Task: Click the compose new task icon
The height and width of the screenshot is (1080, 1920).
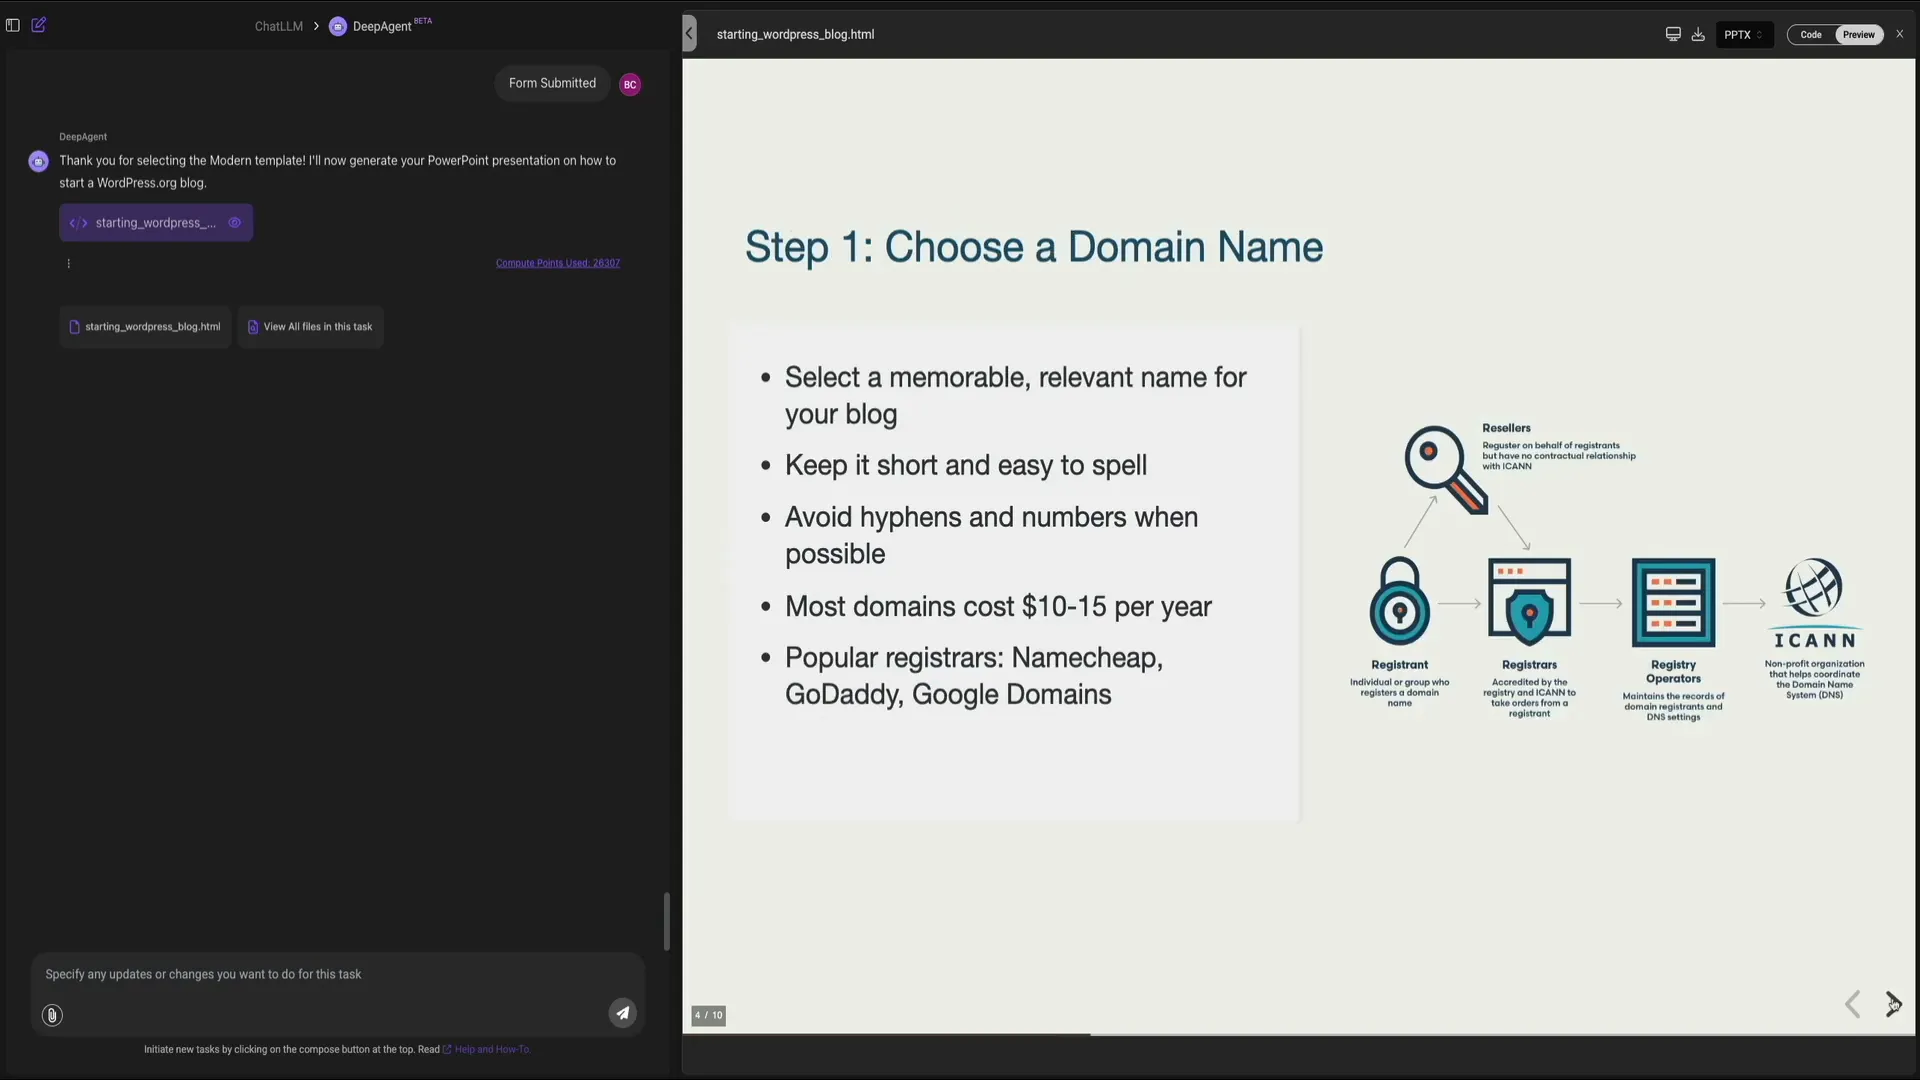Action: pos(39,25)
